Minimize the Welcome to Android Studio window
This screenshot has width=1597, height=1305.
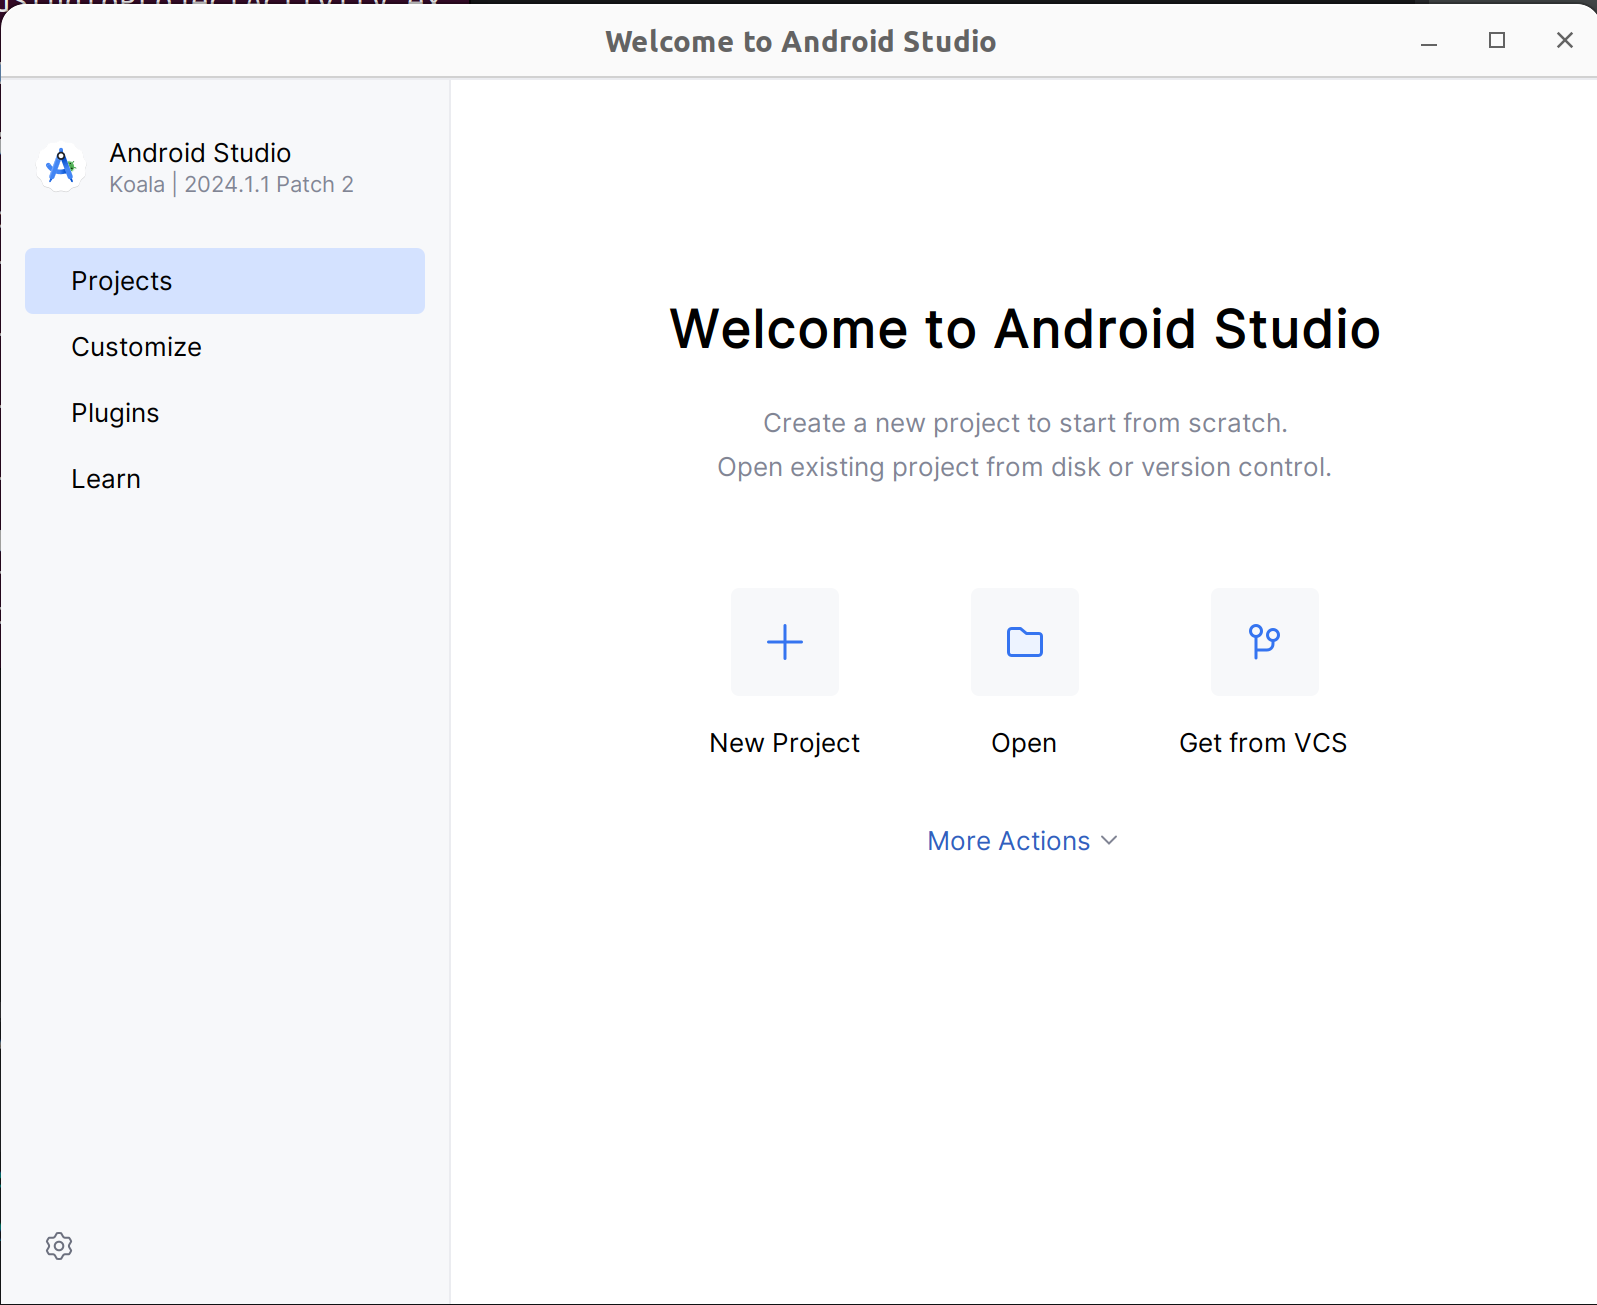[x=1429, y=41]
